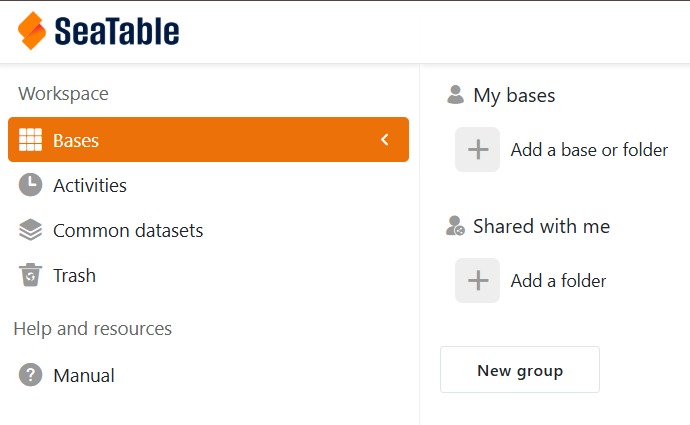Click the shared-user icon beside Shared with me
The width and height of the screenshot is (690, 425).
click(455, 226)
